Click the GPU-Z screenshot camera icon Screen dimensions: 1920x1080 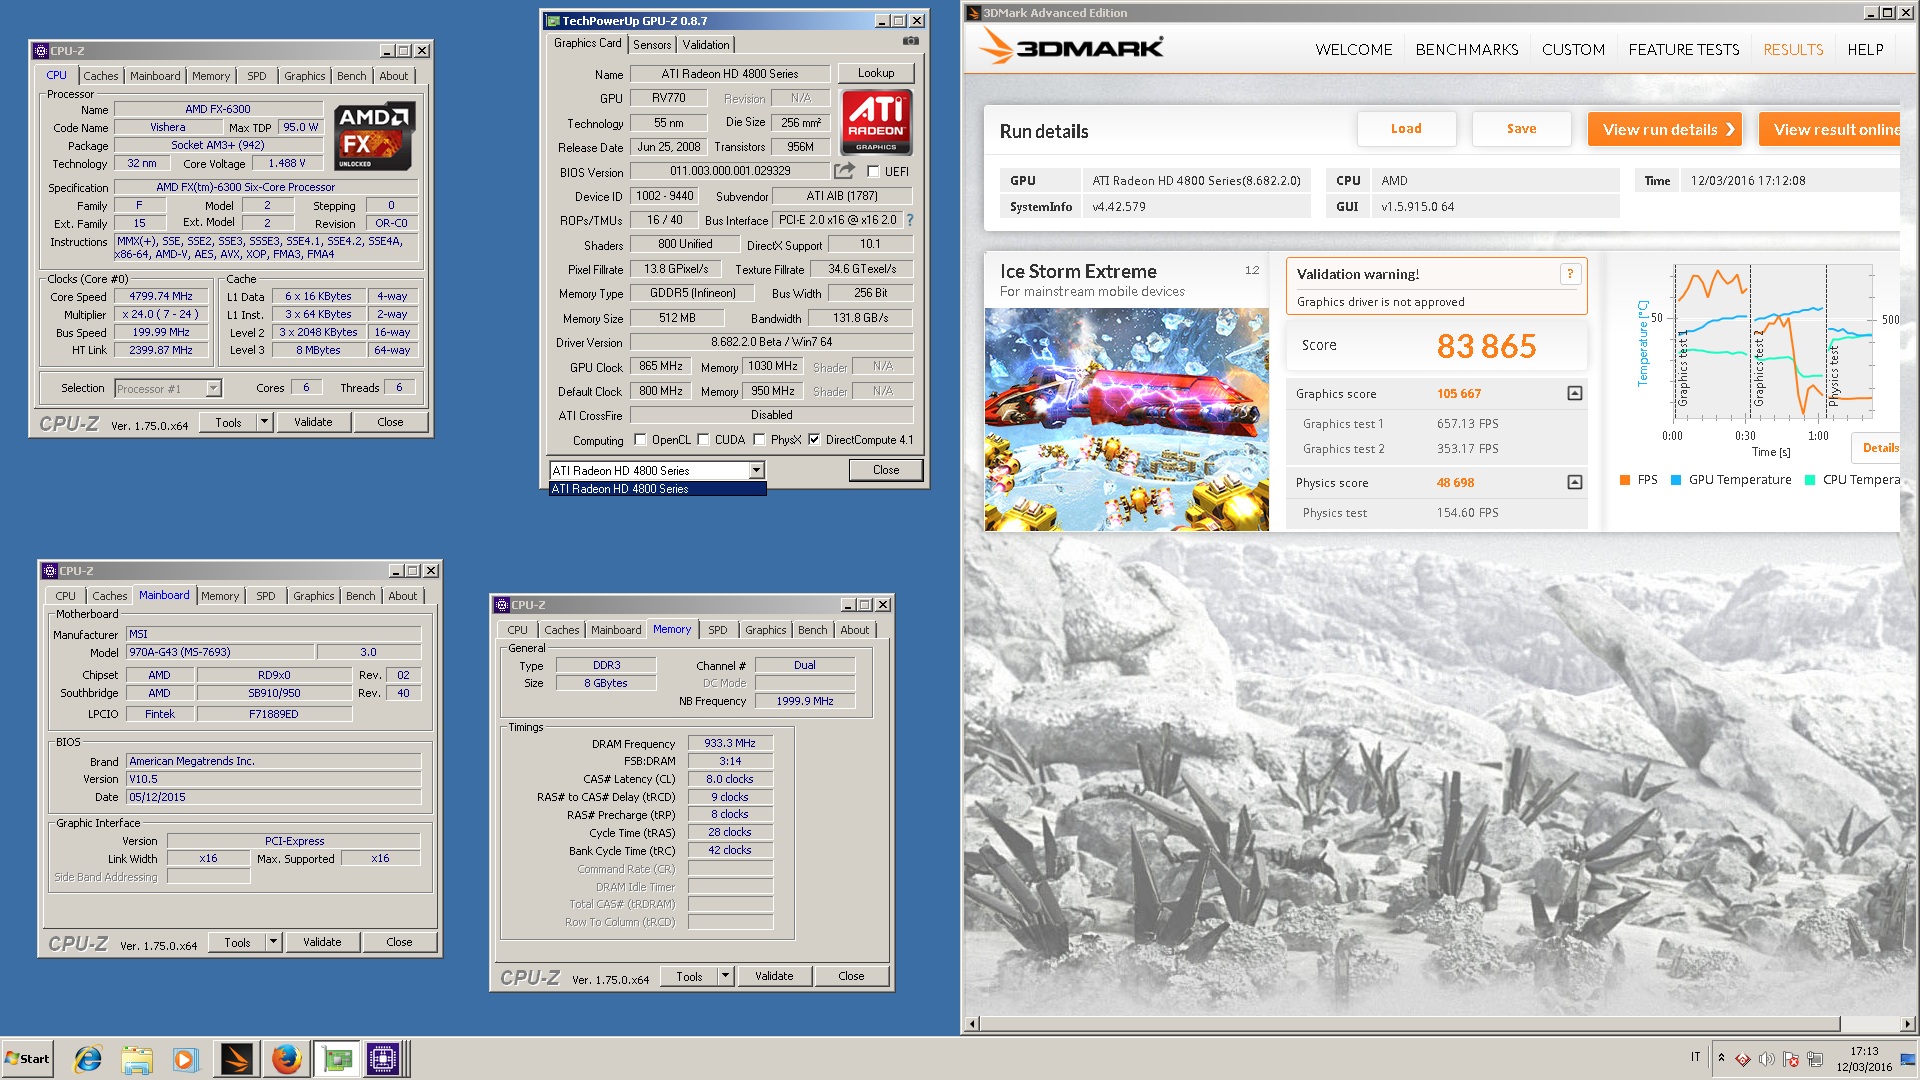tap(910, 41)
